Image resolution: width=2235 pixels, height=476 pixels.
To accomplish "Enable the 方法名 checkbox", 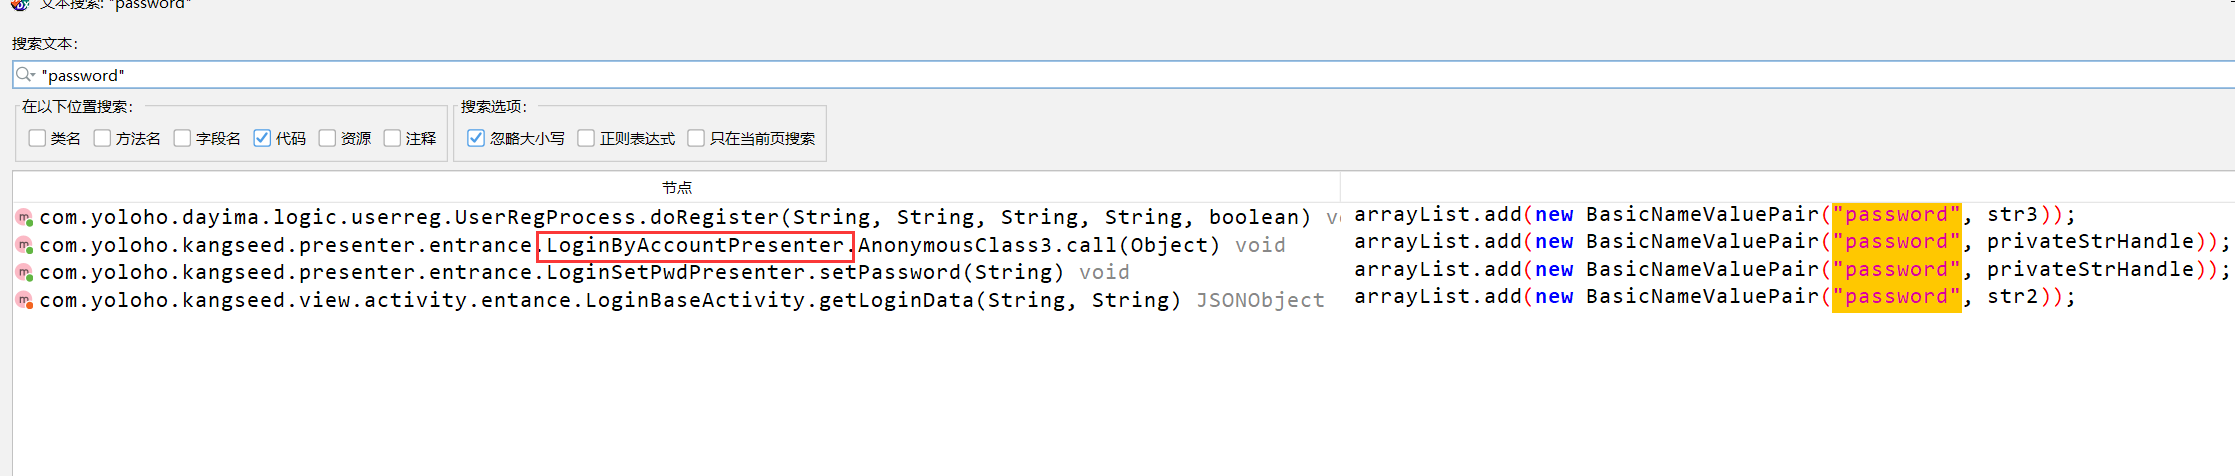I will coord(102,138).
